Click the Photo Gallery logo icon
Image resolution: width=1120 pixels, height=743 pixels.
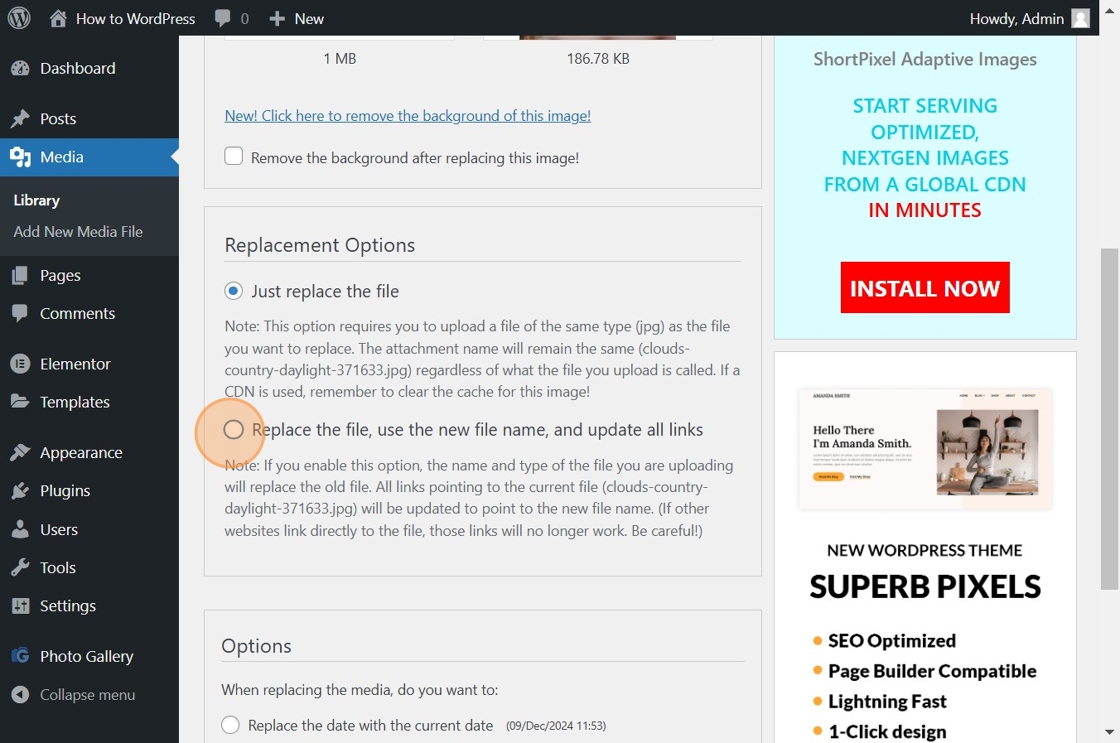click(x=20, y=656)
